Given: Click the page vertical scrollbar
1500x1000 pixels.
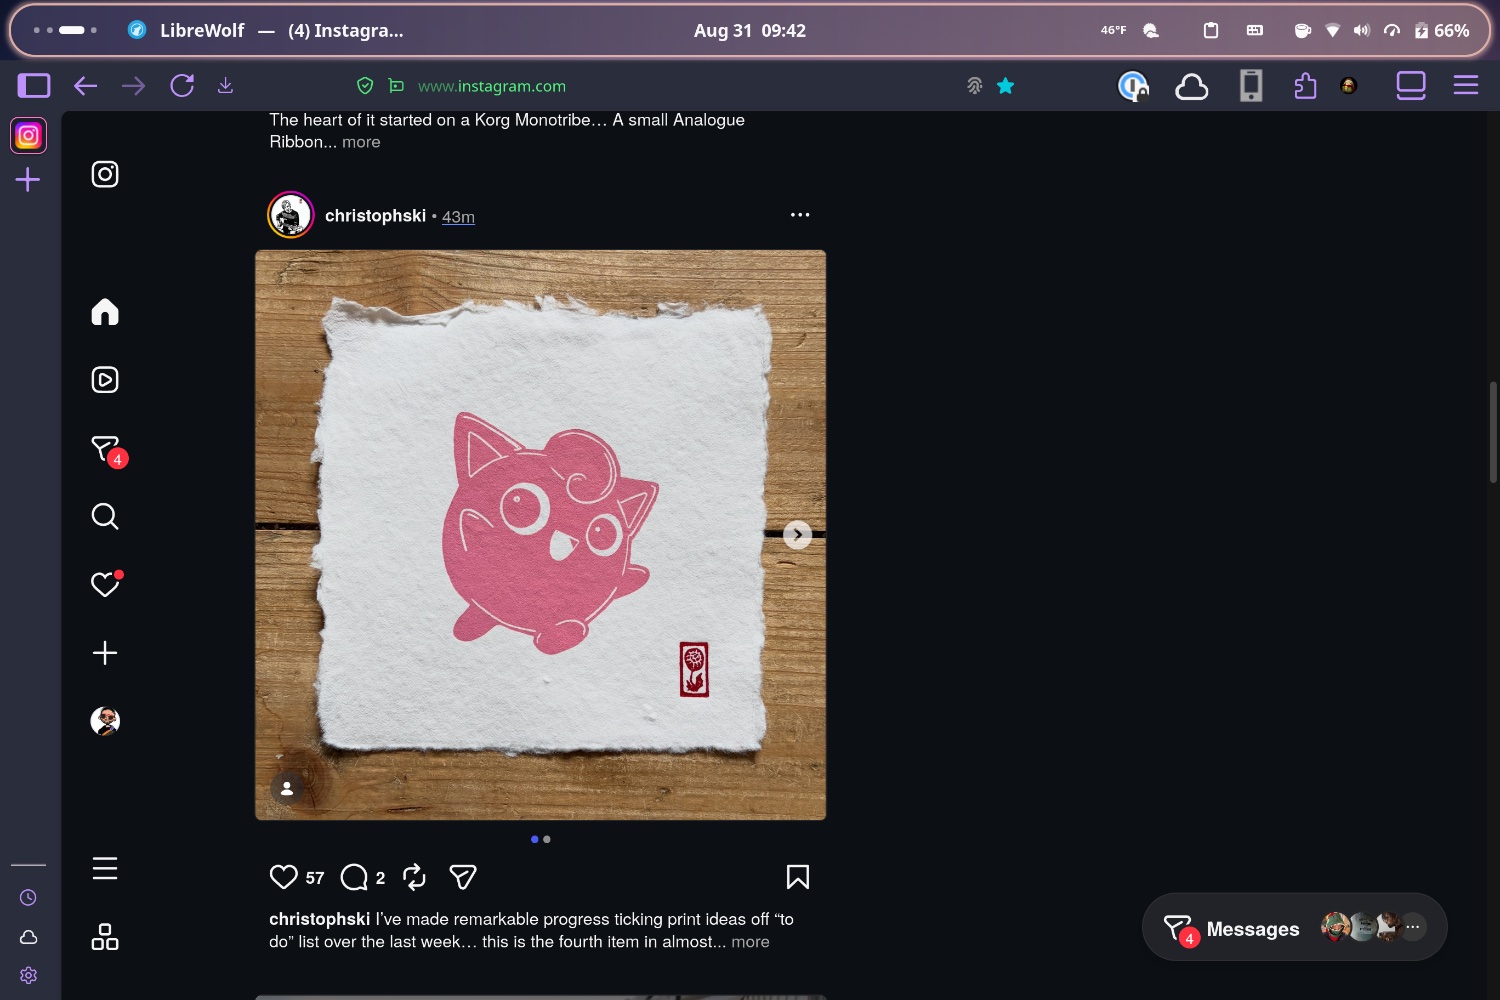Looking at the screenshot, I should coord(1493,432).
